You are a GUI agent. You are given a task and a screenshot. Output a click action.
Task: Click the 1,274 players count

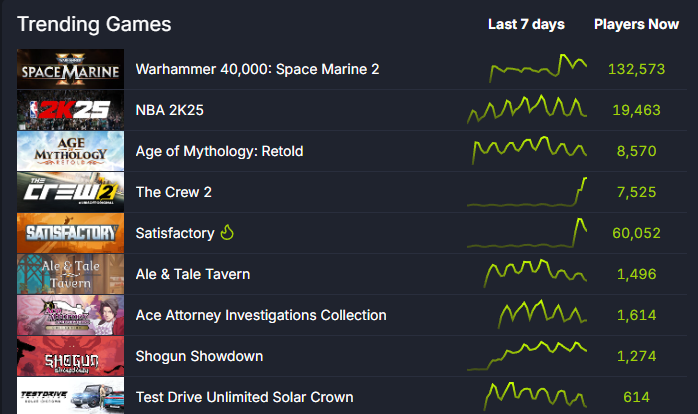click(637, 356)
